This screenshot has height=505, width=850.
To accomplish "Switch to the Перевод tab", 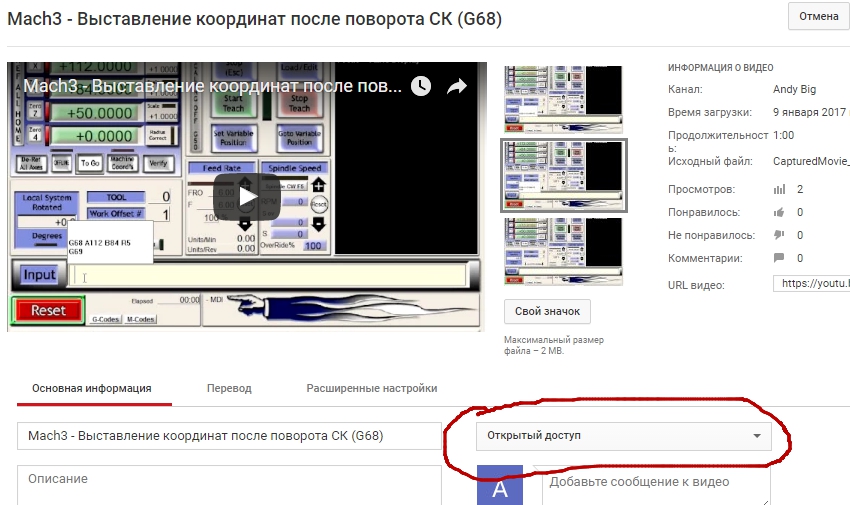I will pos(229,389).
